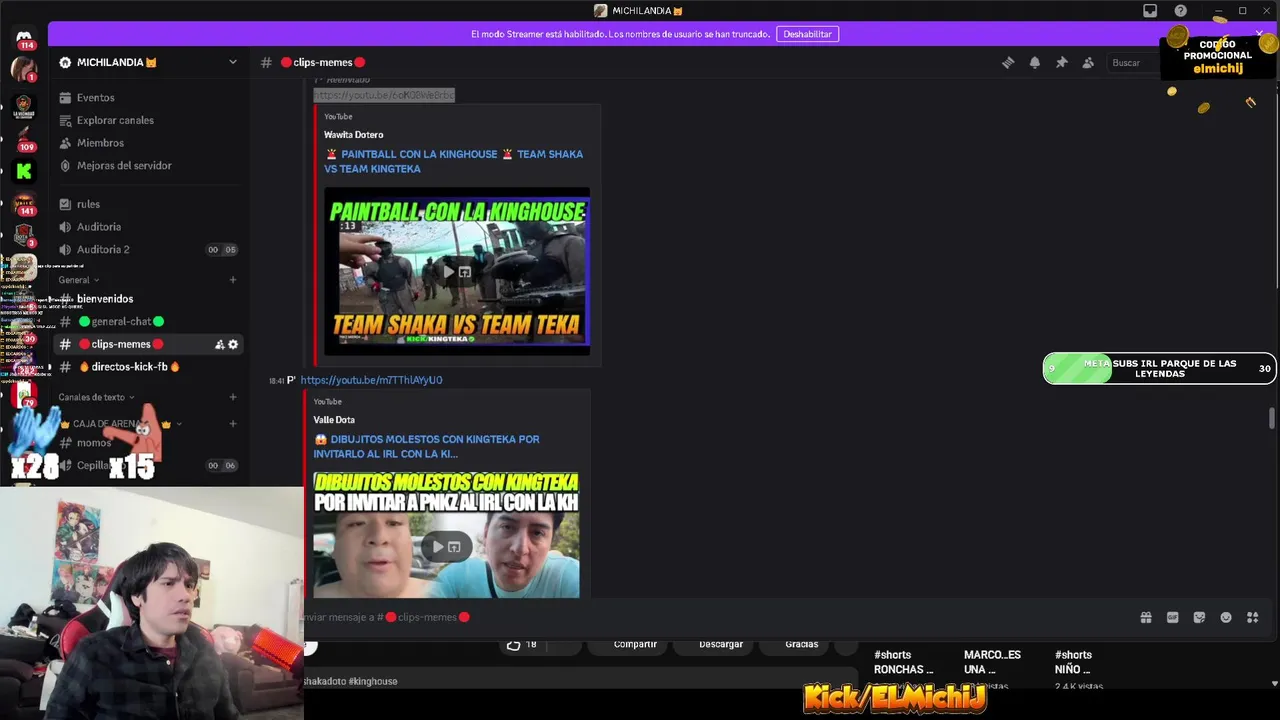Collapse the General category
Image resolution: width=1280 pixels, height=720 pixels.
click(x=79, y=280)
